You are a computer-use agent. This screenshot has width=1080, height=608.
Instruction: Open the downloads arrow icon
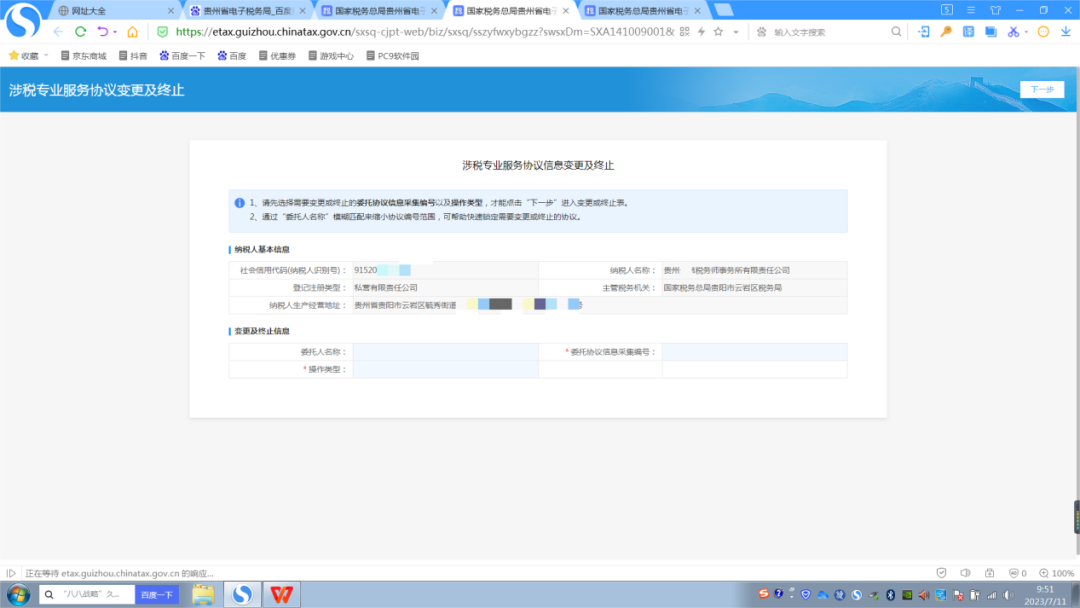[1066, 32]
